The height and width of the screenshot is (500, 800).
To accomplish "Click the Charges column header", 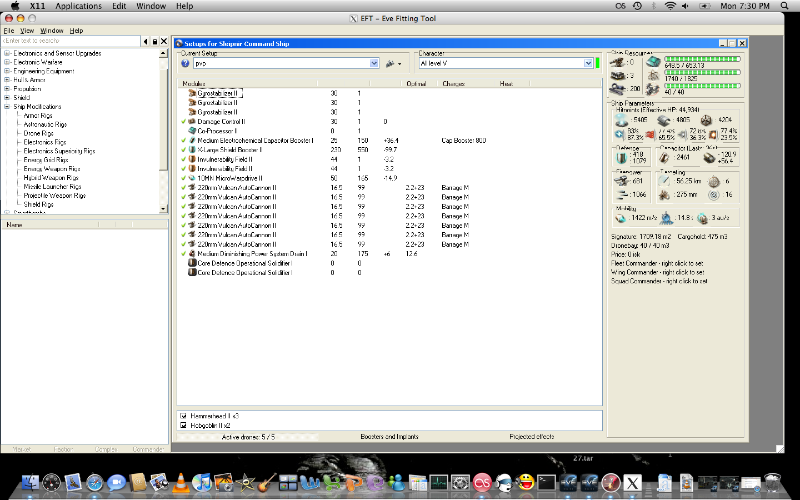I will (454, 84).
